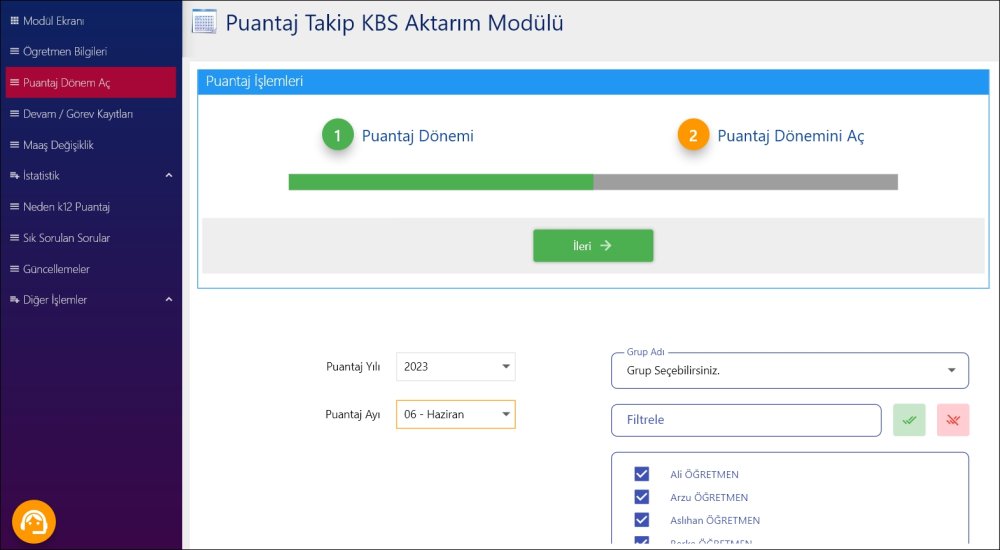Click the list icon beside Maaş Değişiklik
The width and height of the screenshot is (1000, 550).
(x=14, y=145)
